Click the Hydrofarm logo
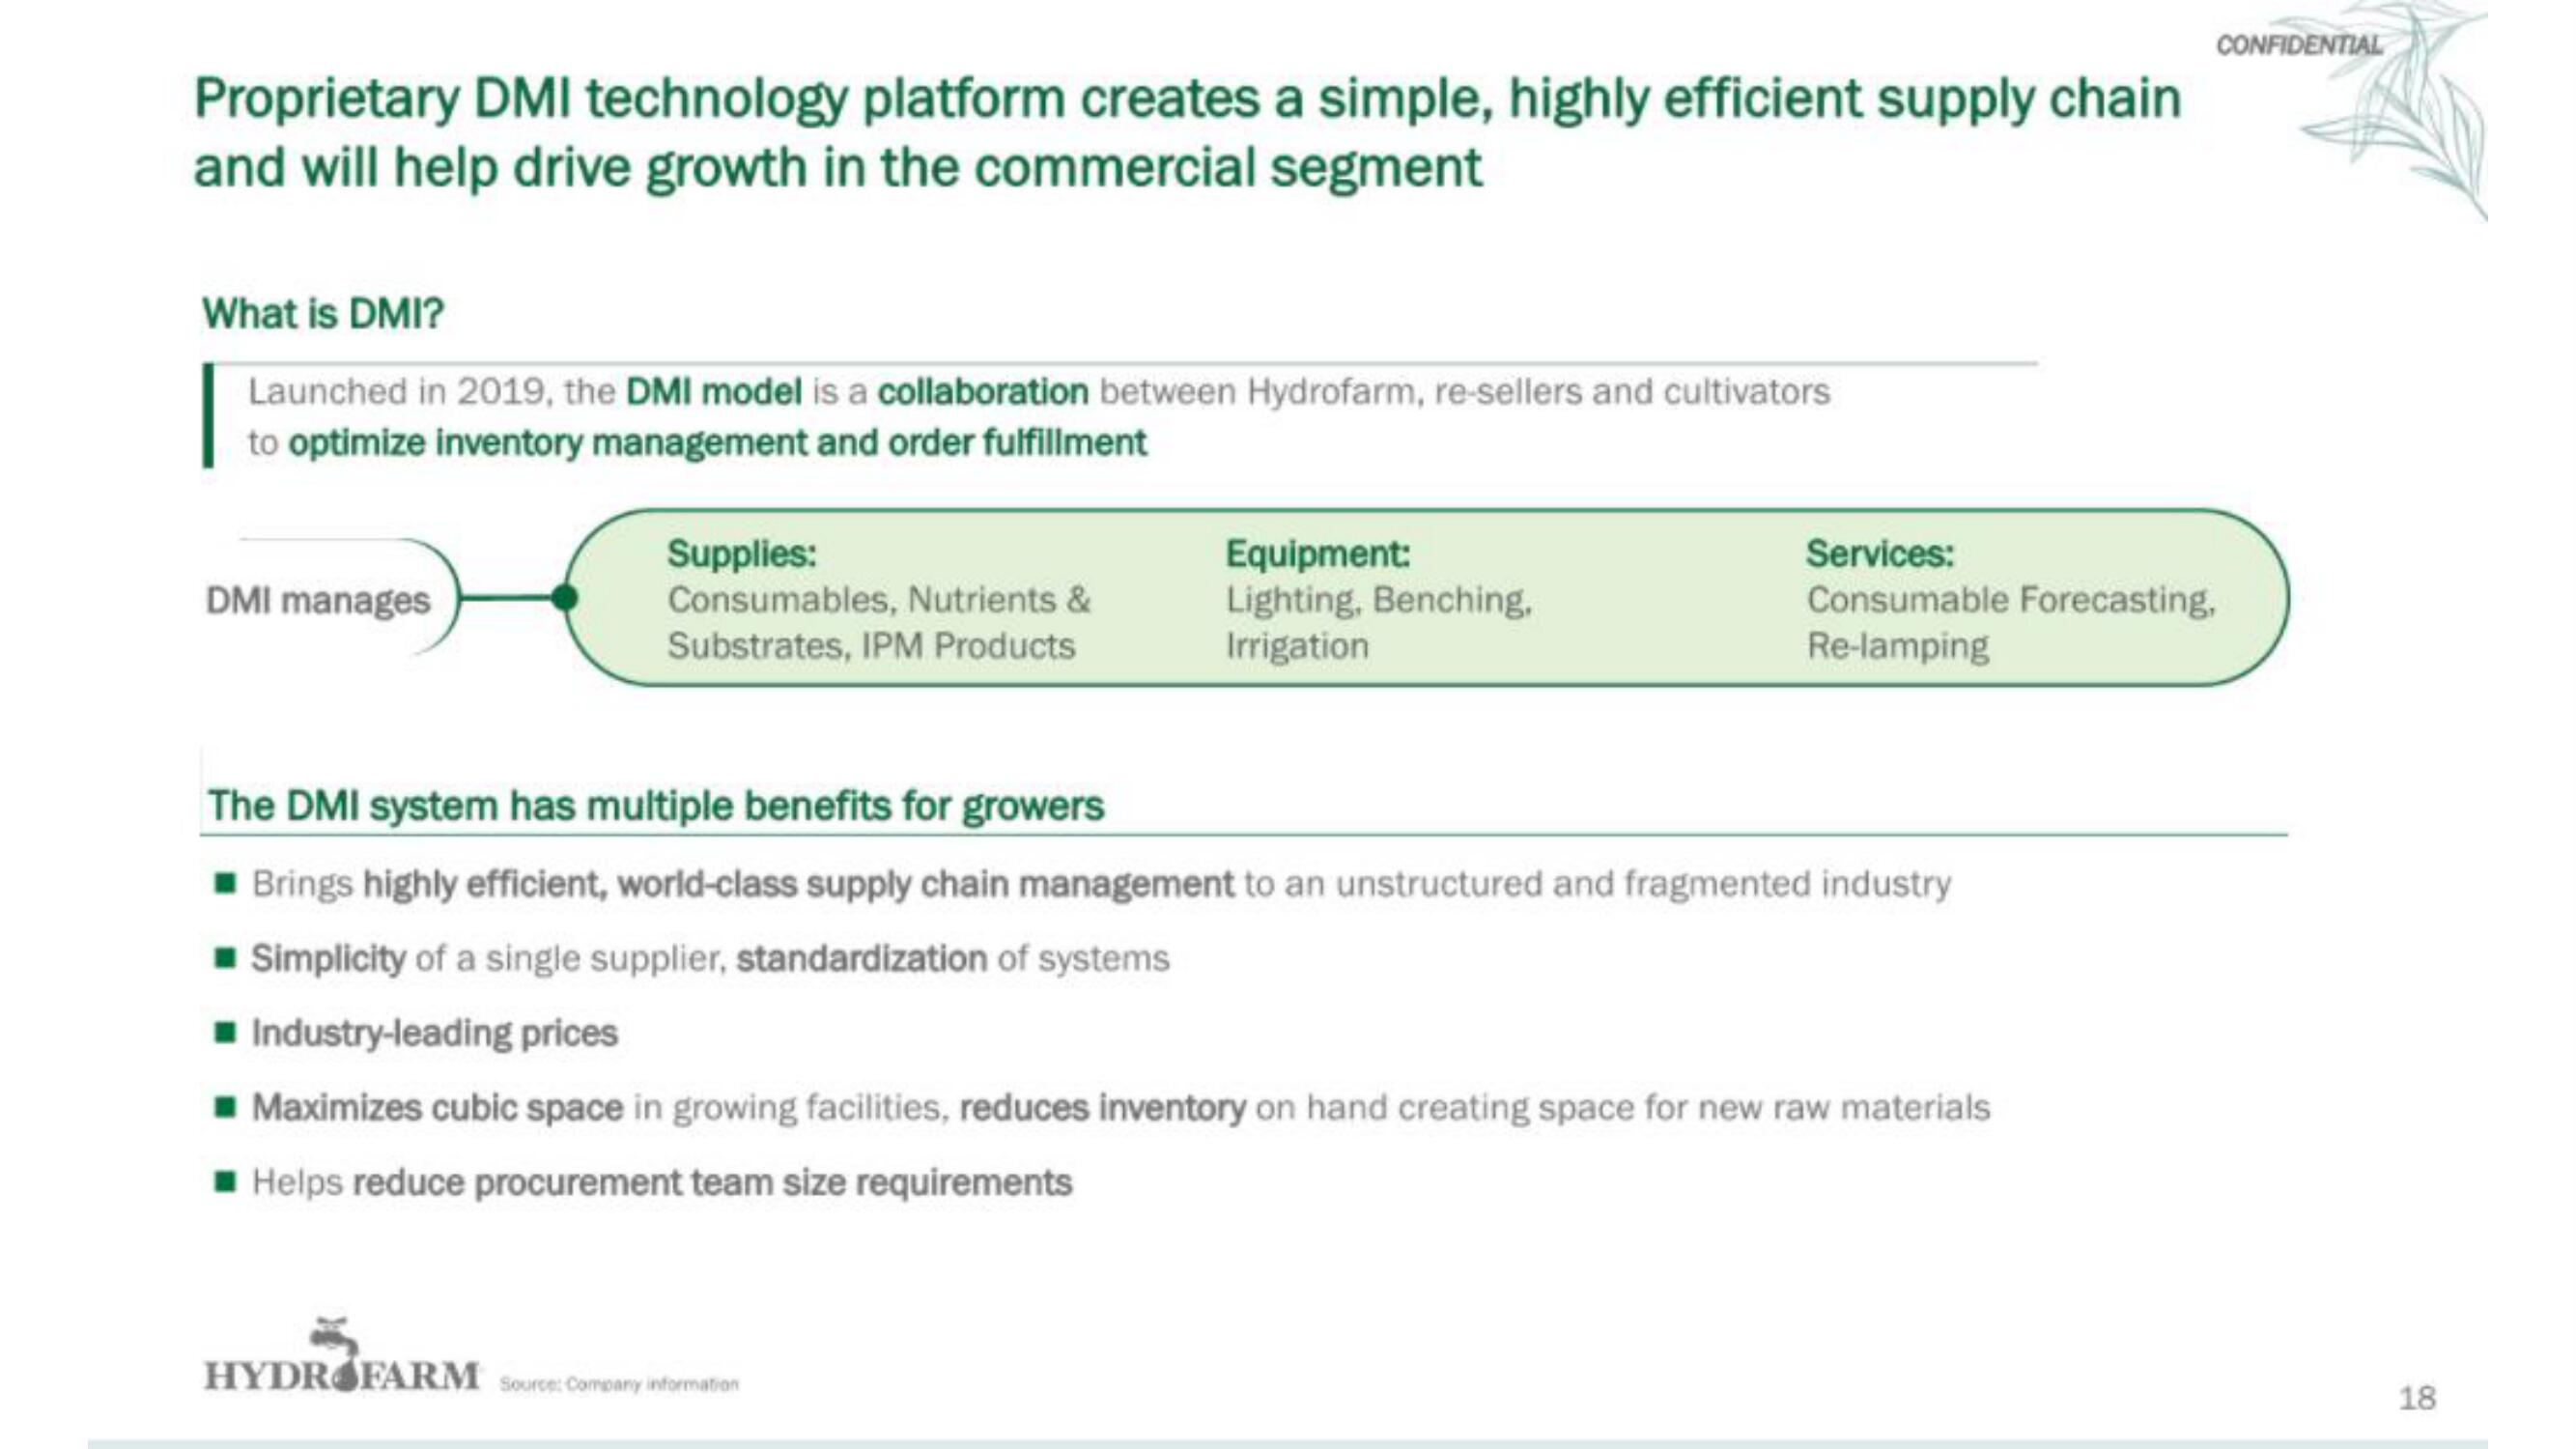The image size is (2576, 1449). (x=343, y=1357)
